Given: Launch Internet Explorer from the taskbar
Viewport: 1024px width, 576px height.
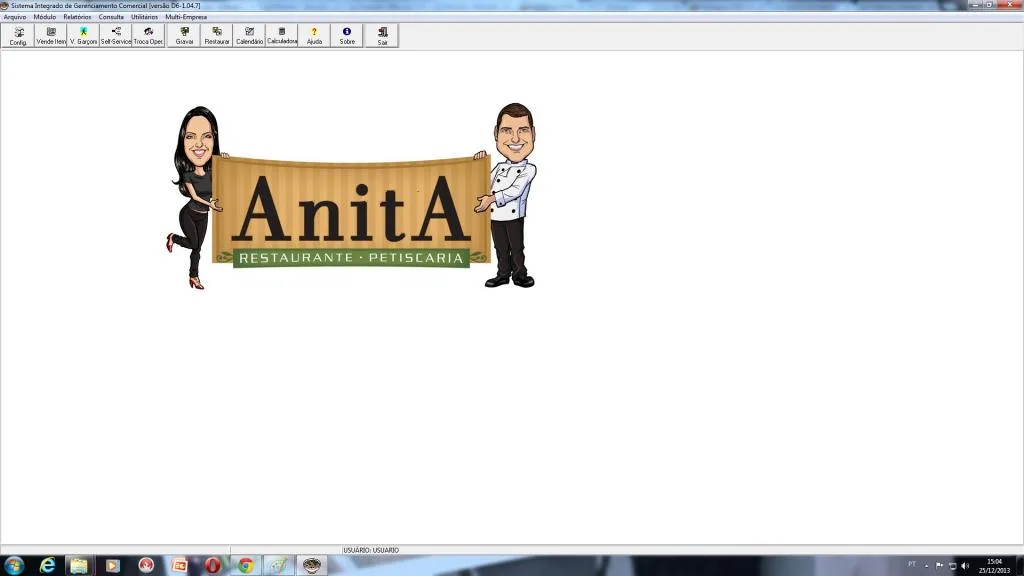Looking at the screenshot, I should point(47,566).
